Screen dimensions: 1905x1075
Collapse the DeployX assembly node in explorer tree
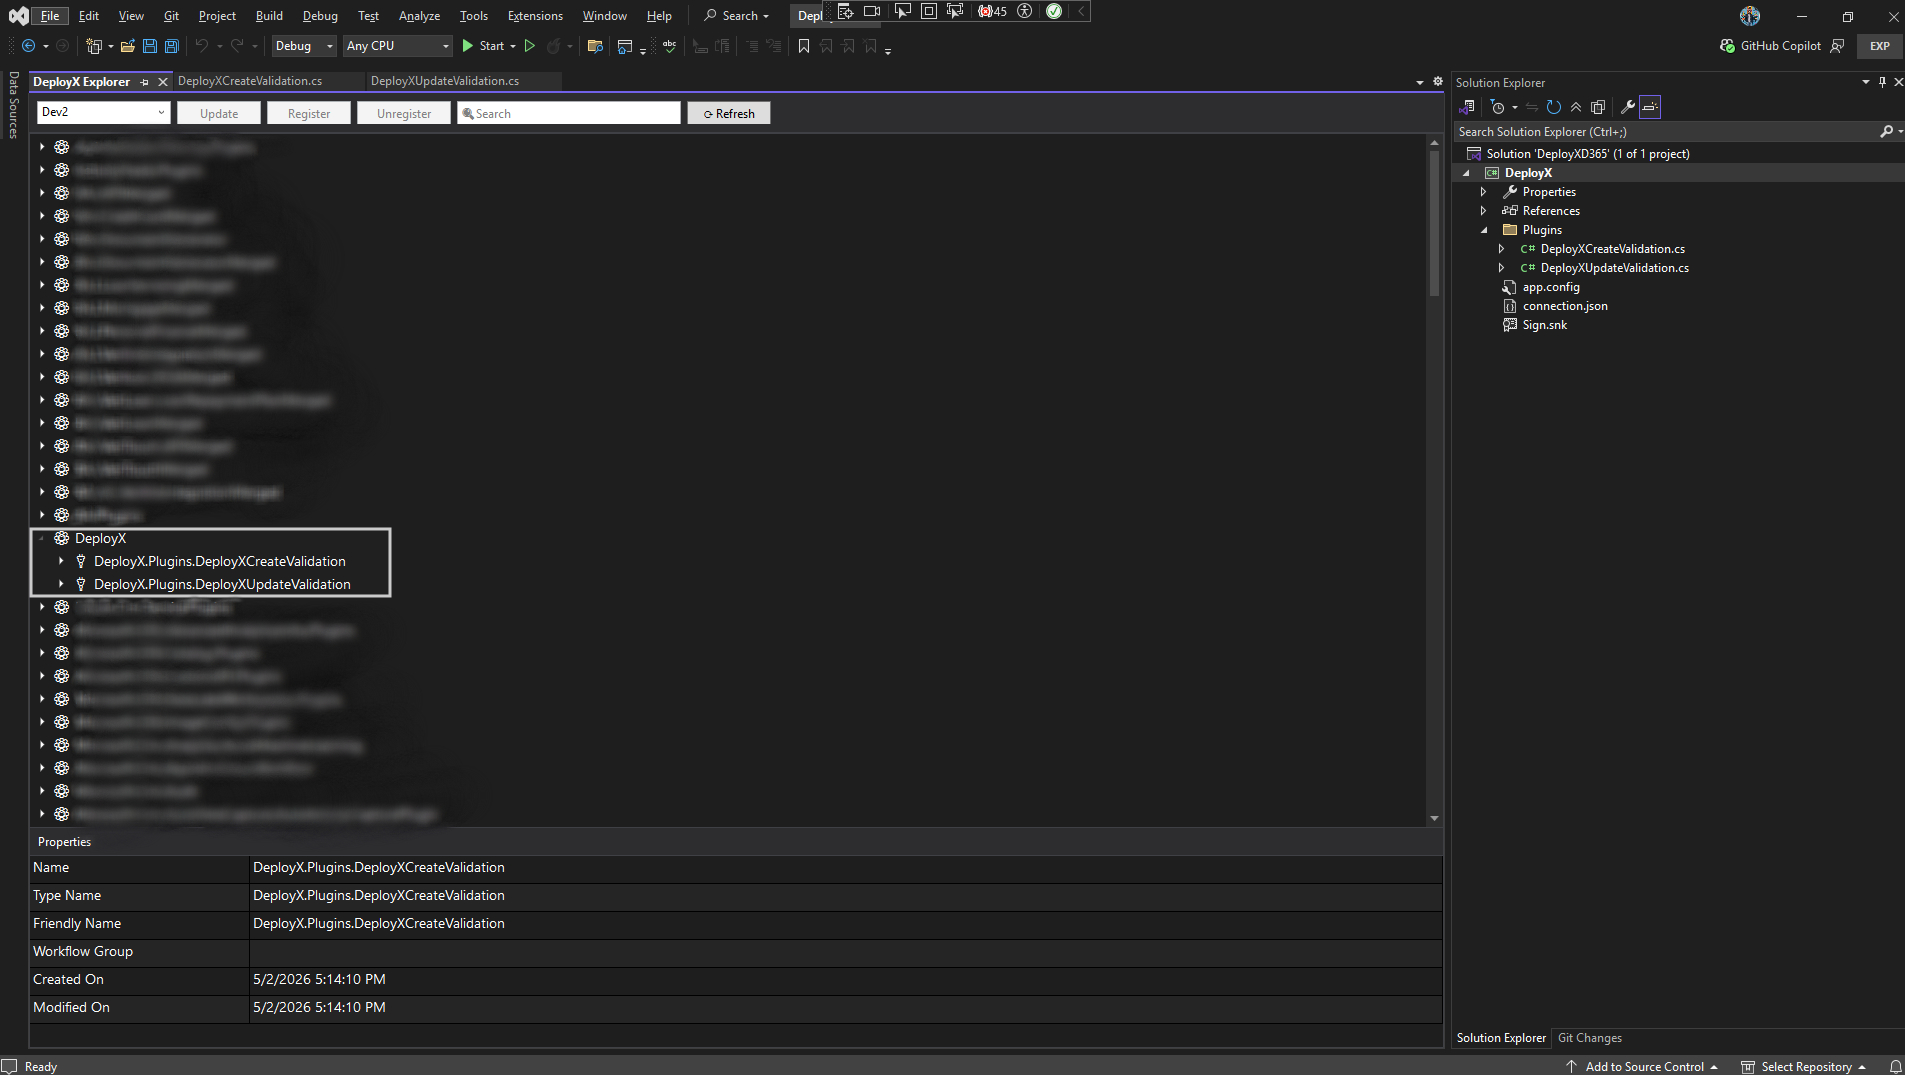[42, 538]
